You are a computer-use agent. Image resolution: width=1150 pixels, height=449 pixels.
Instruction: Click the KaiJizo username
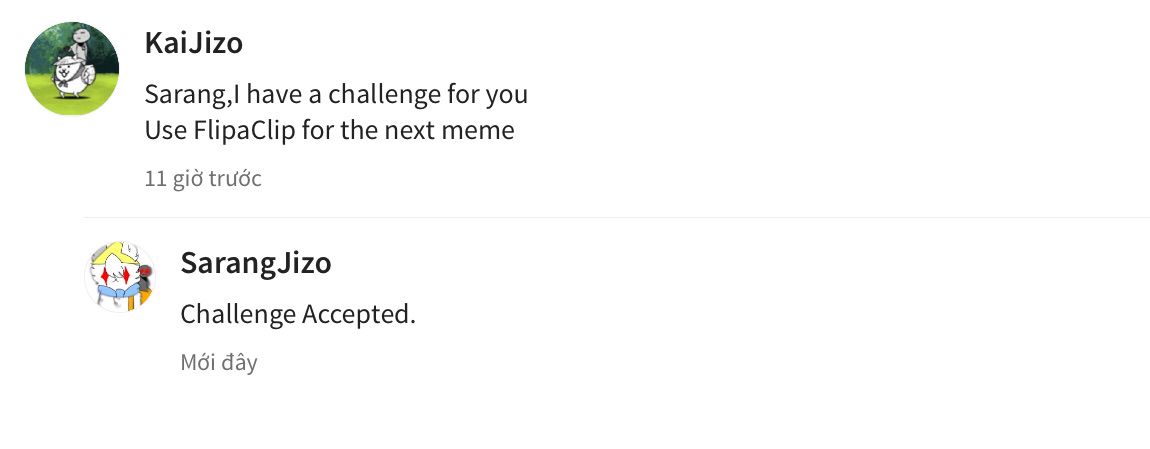click(x=193, y=44)
